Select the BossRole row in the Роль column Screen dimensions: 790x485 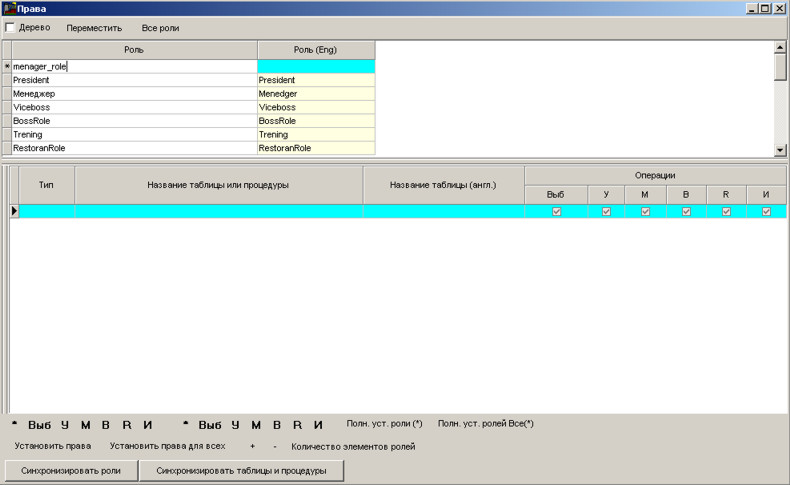pyautogui.click(x=134, y=121)
